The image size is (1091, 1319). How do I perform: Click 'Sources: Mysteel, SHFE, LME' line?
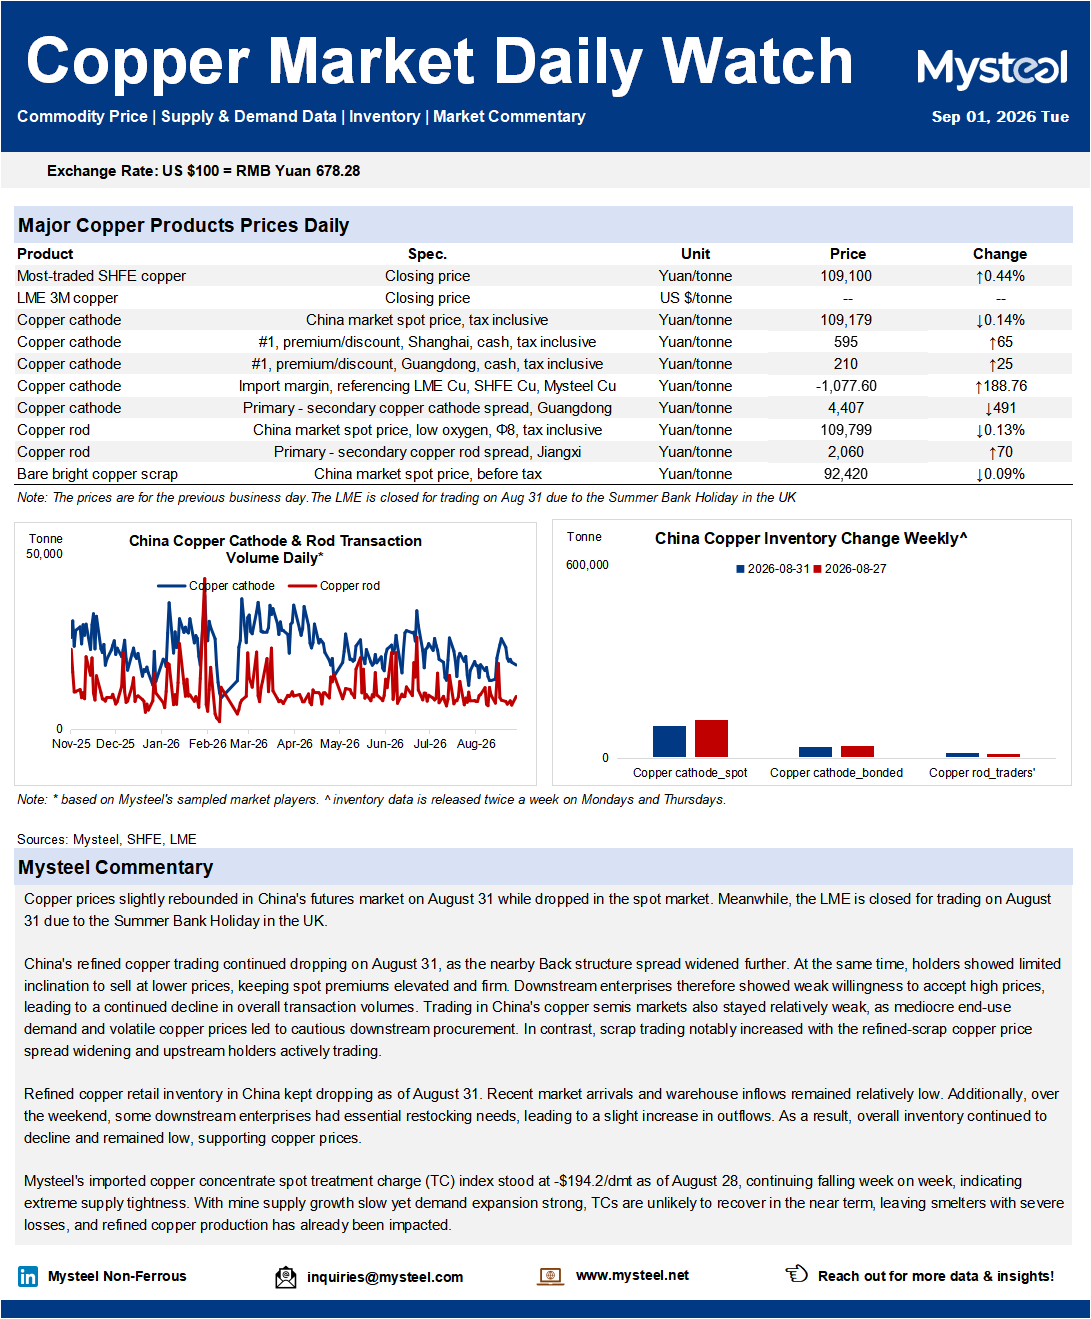tap(107, 839)
